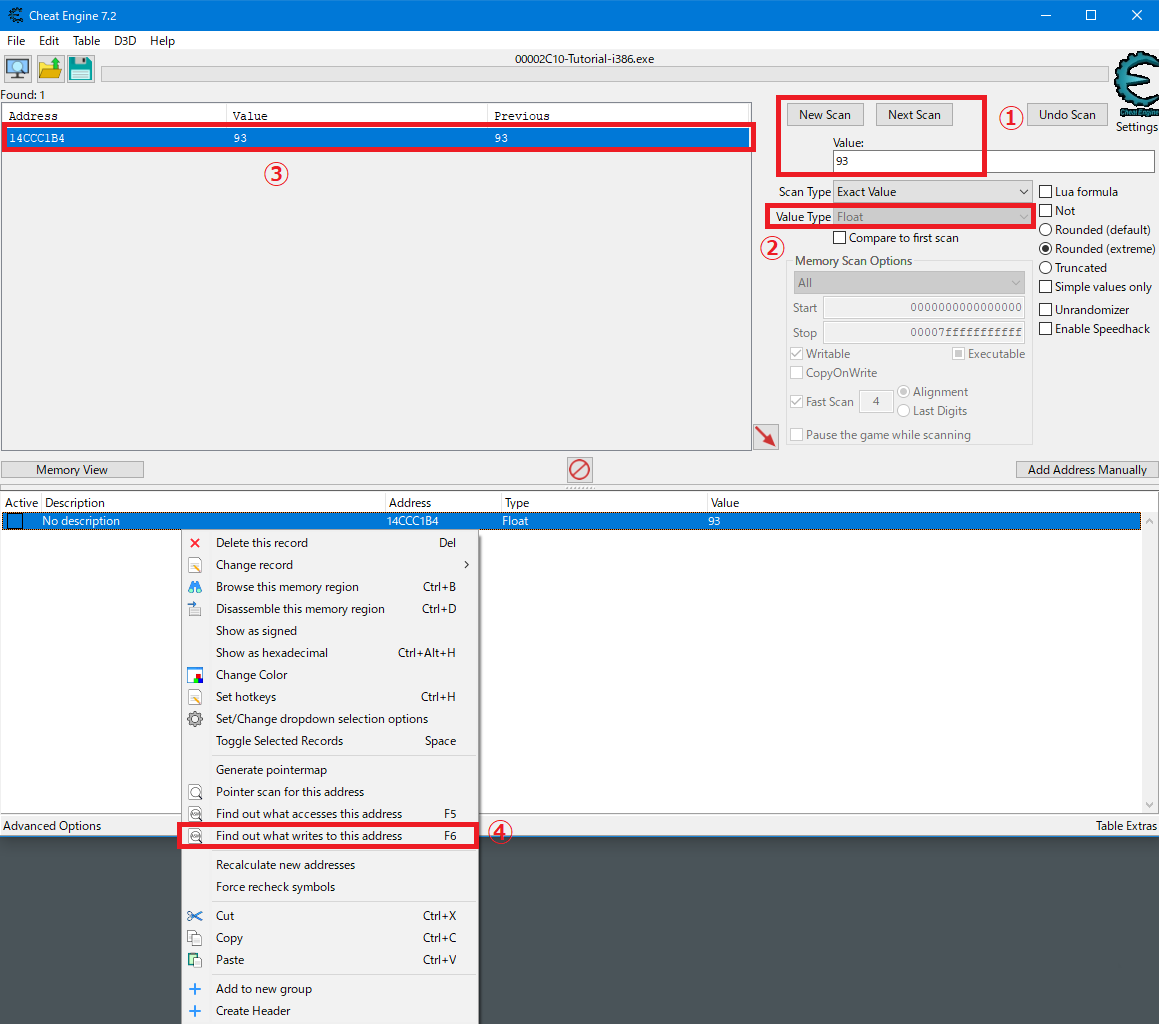Open the memory region All dropdown

coord(908,283)
